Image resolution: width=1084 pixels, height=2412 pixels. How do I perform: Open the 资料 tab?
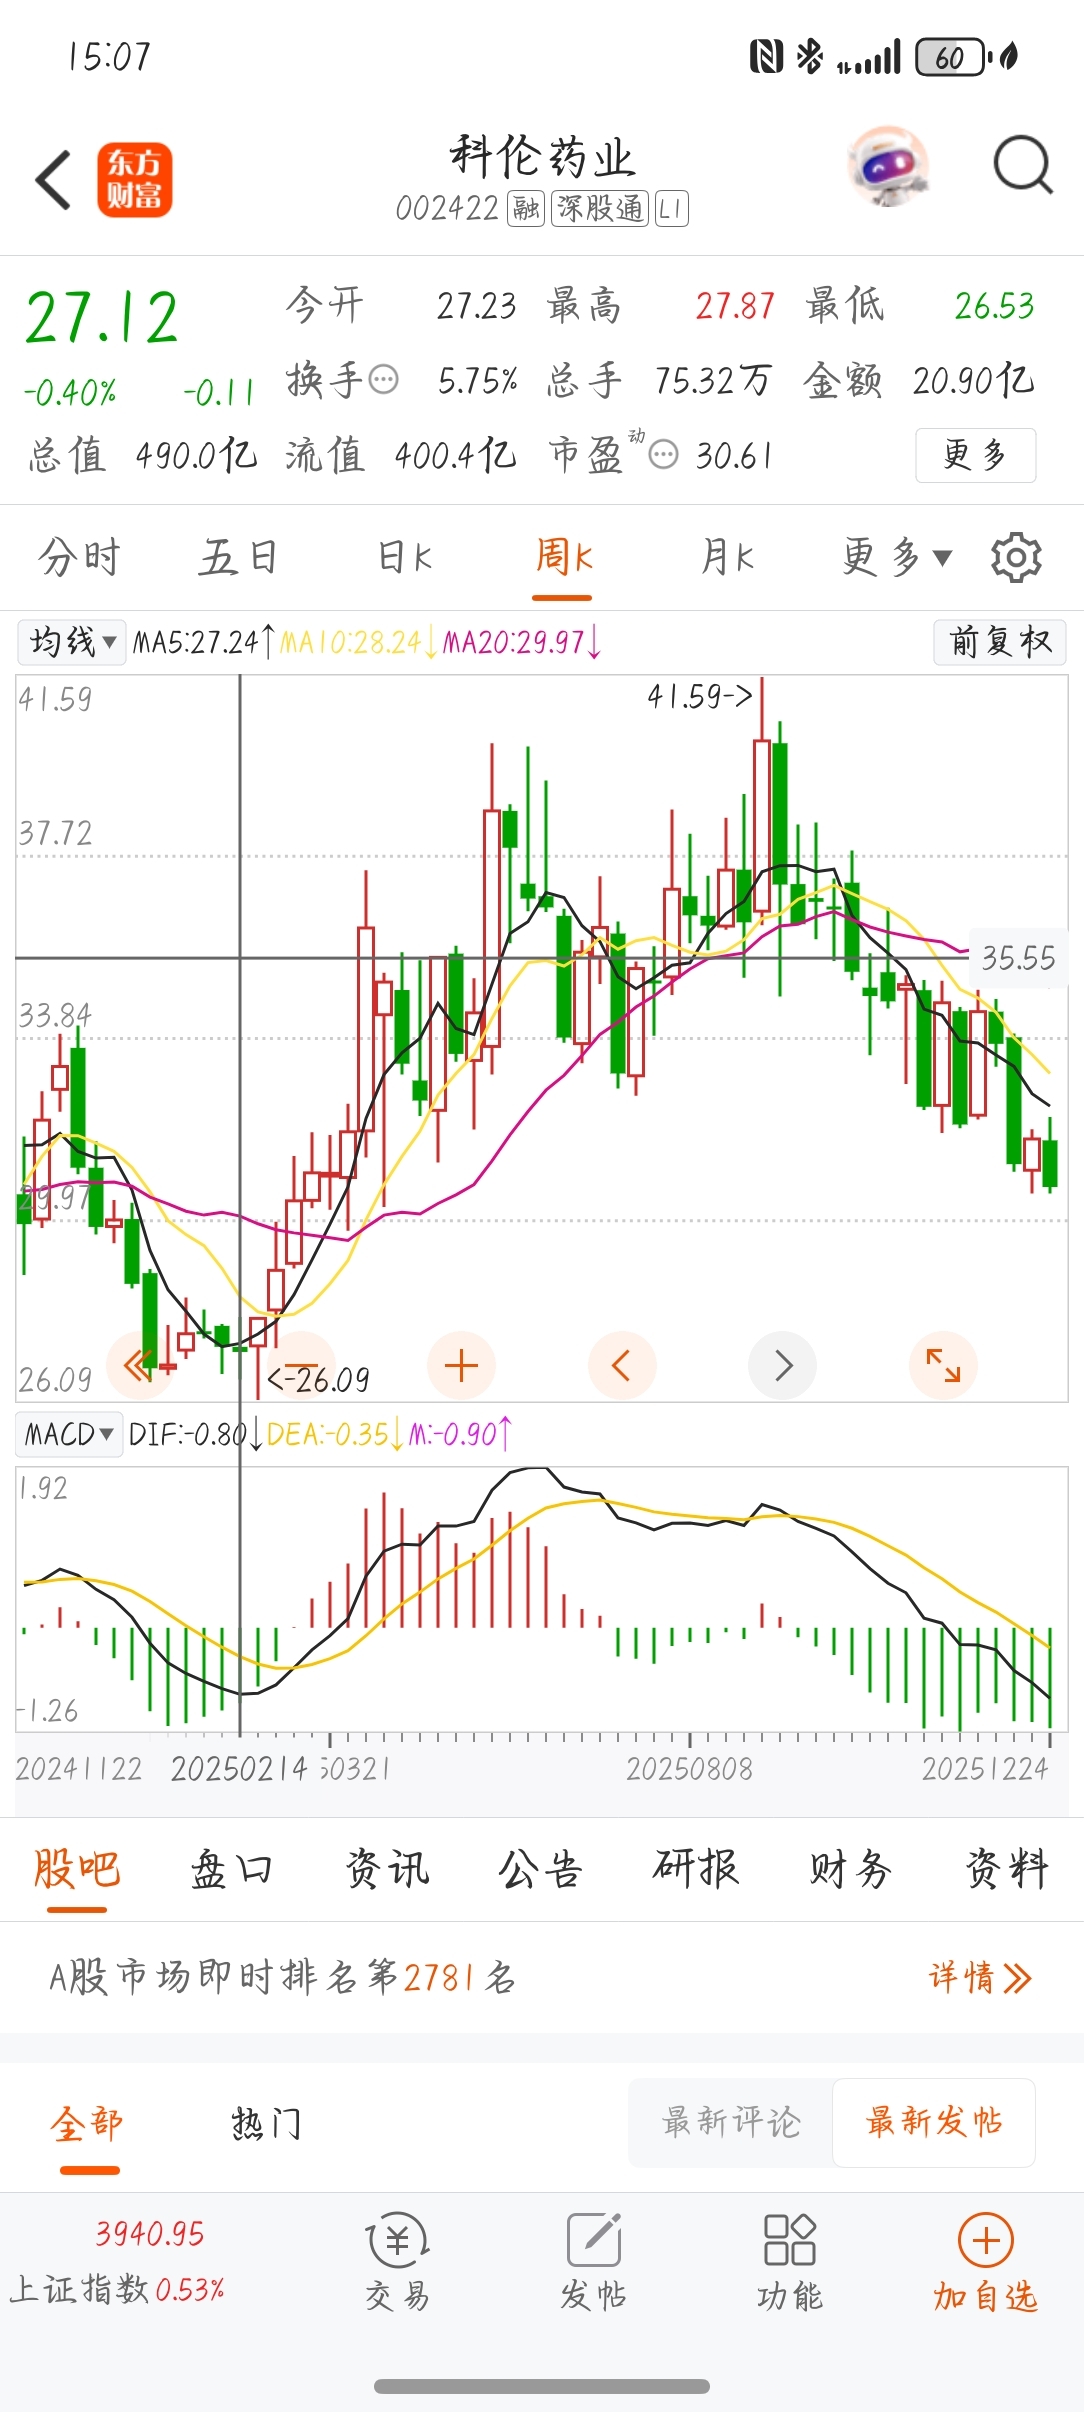click(x=1007, y=1869)
